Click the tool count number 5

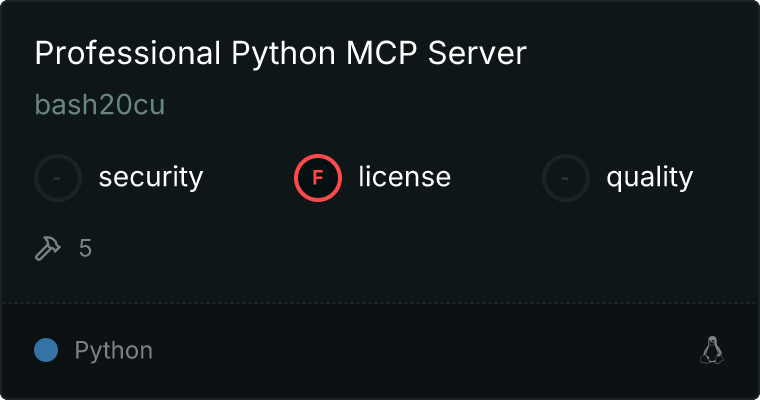pos(85,248)
